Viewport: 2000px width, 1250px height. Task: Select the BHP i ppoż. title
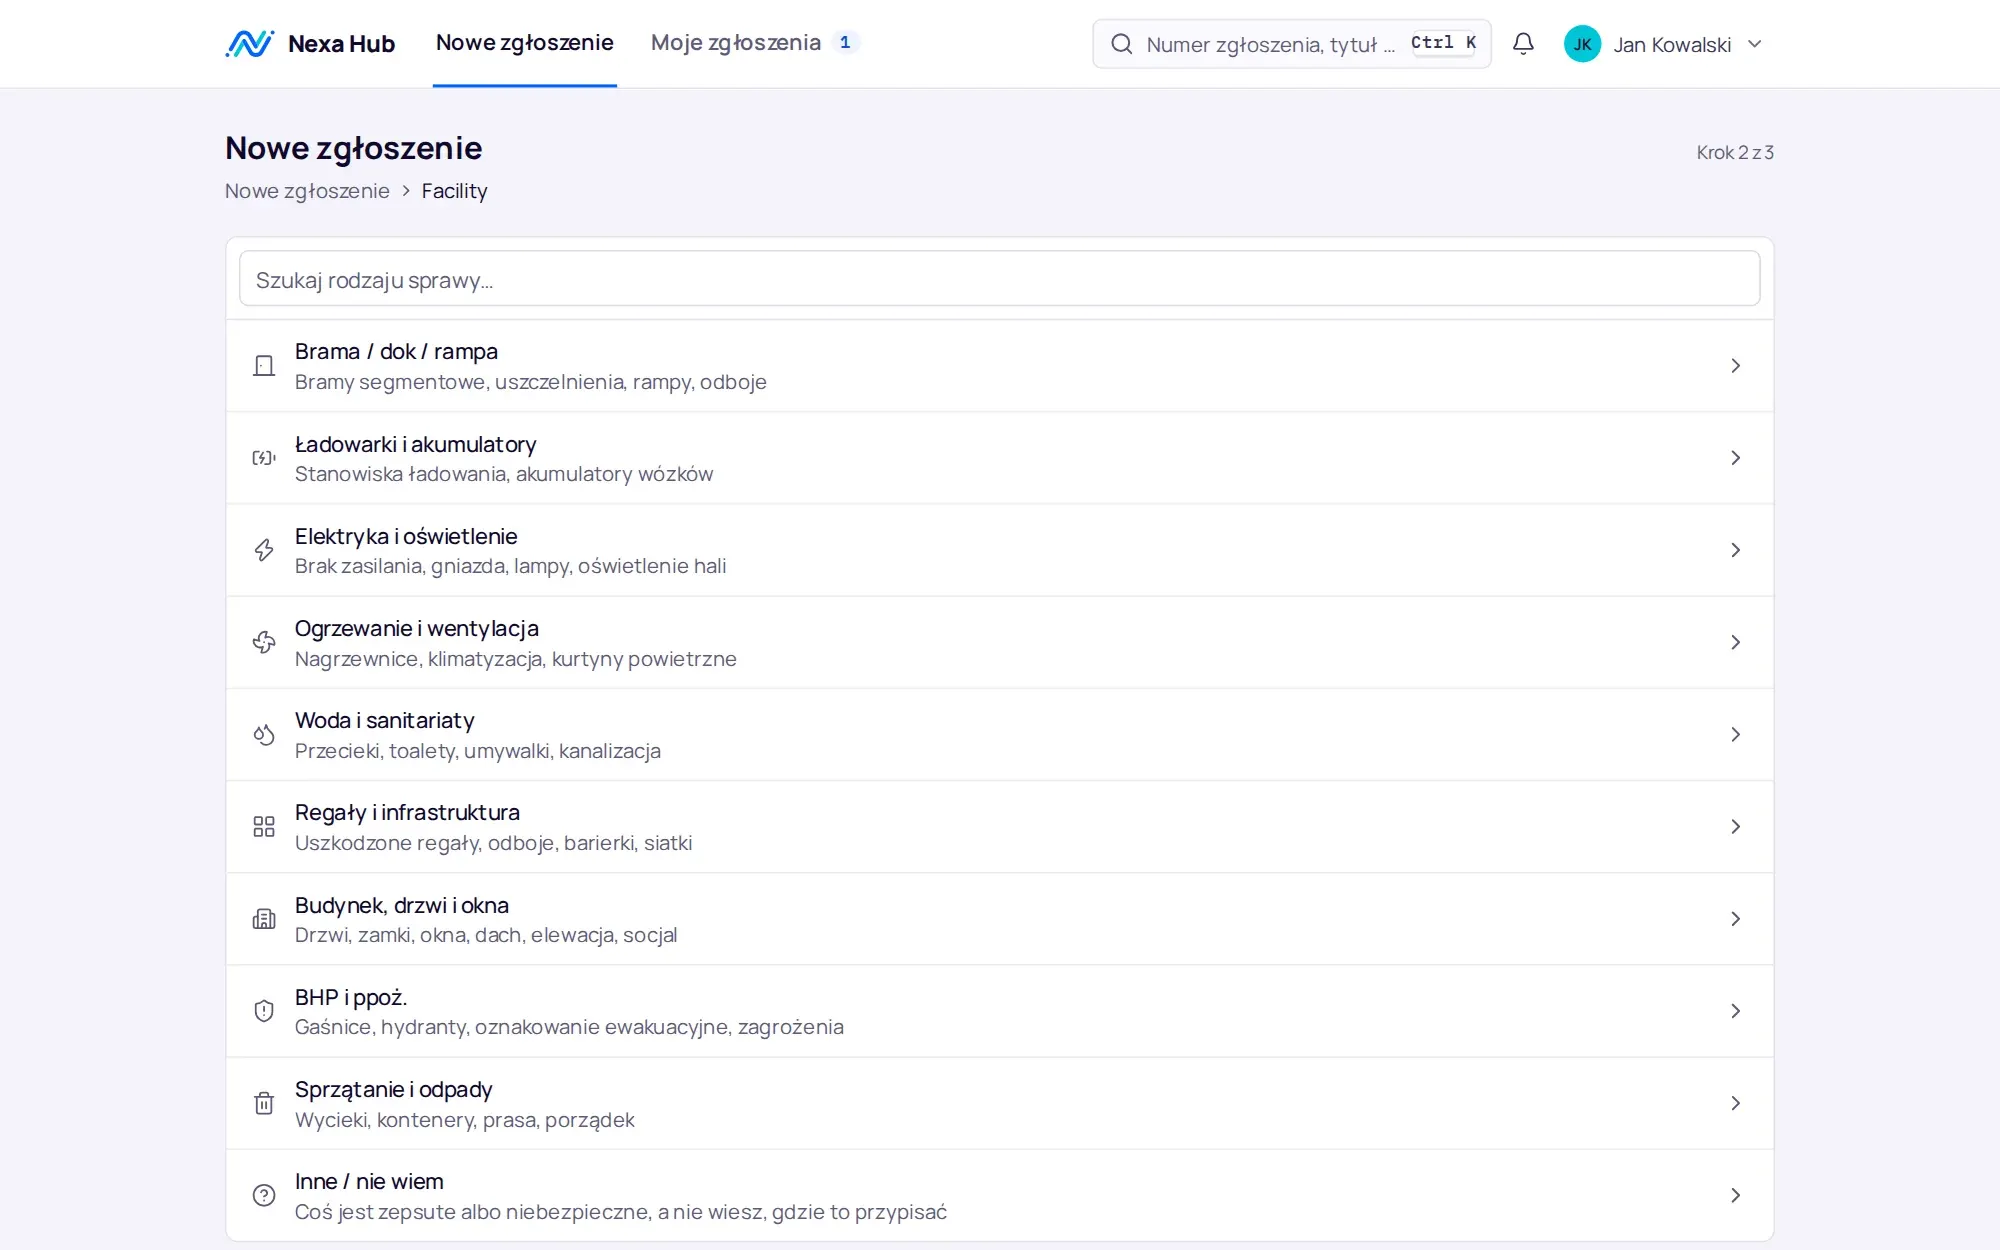351,997
